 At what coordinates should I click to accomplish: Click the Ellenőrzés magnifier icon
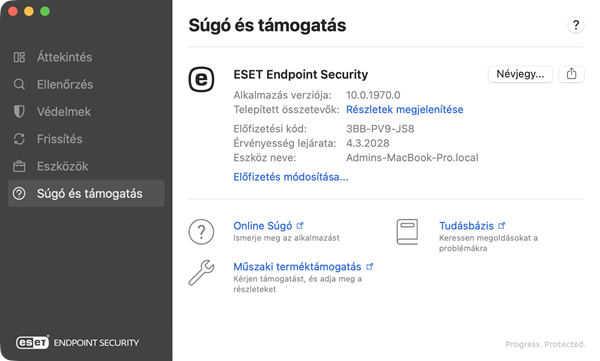point(19,84)
